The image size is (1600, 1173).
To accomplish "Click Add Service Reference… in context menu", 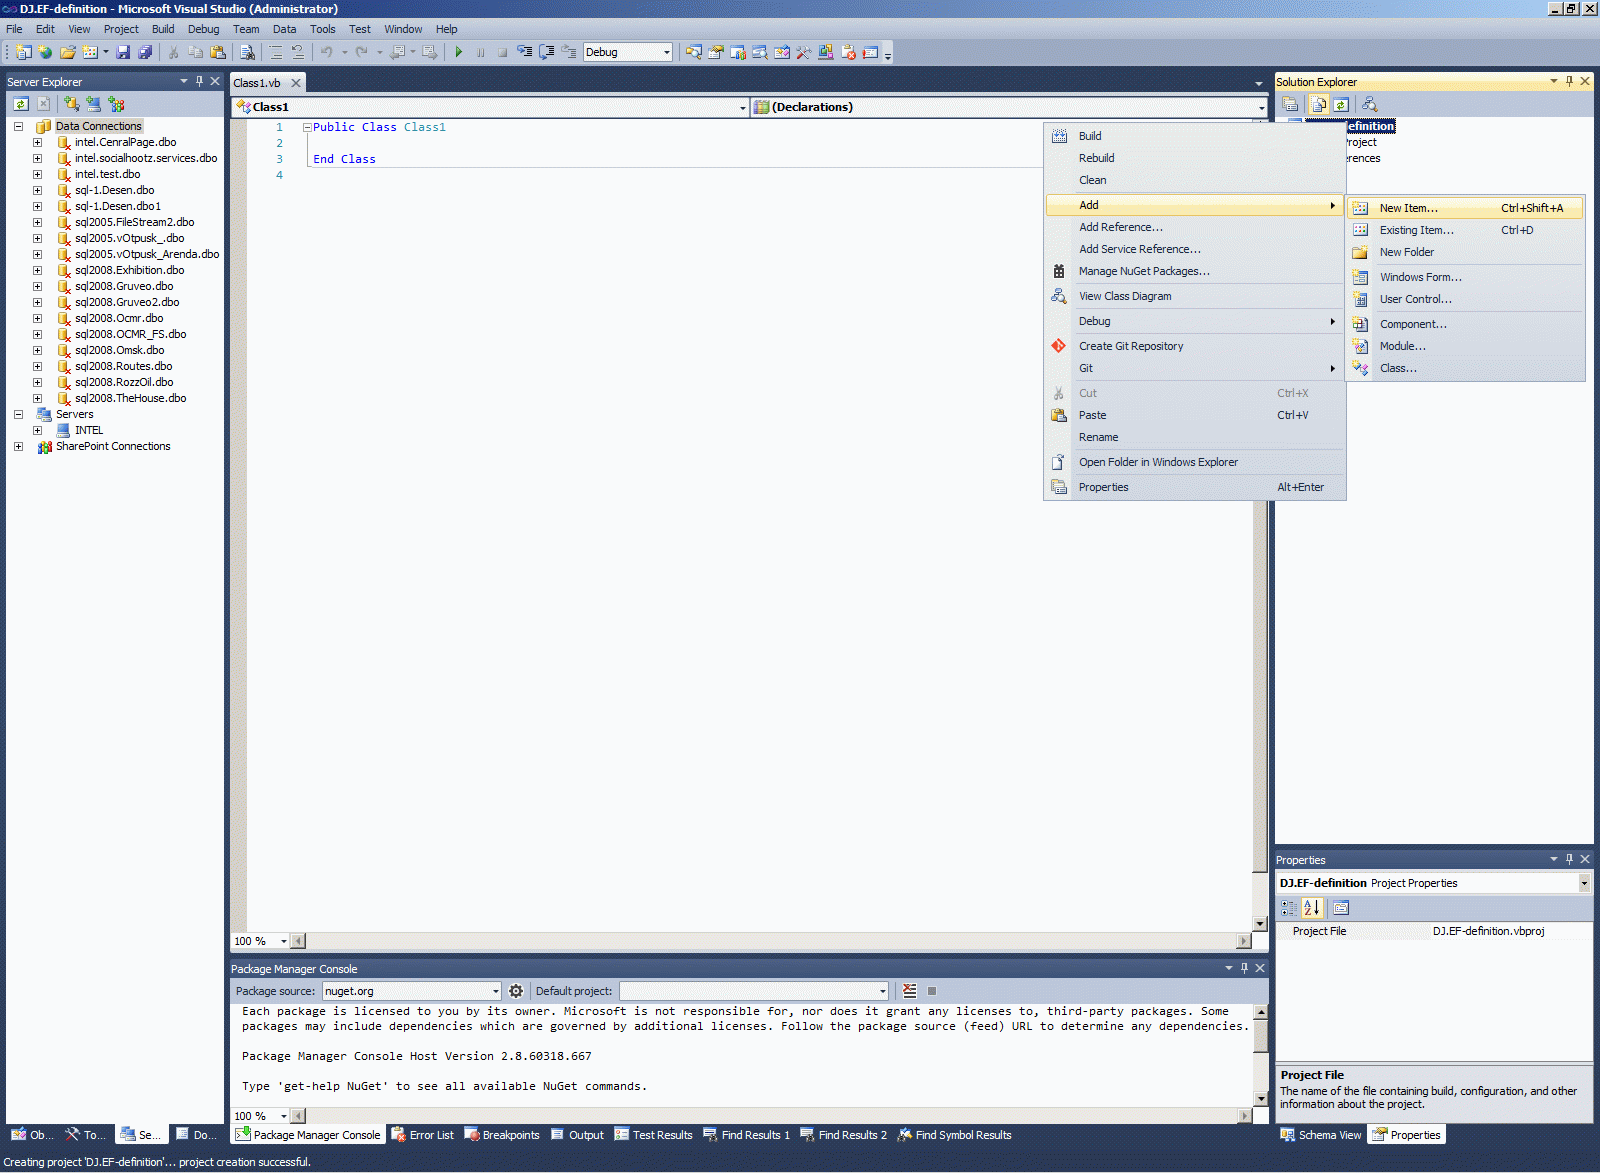I will [1194, 249].
